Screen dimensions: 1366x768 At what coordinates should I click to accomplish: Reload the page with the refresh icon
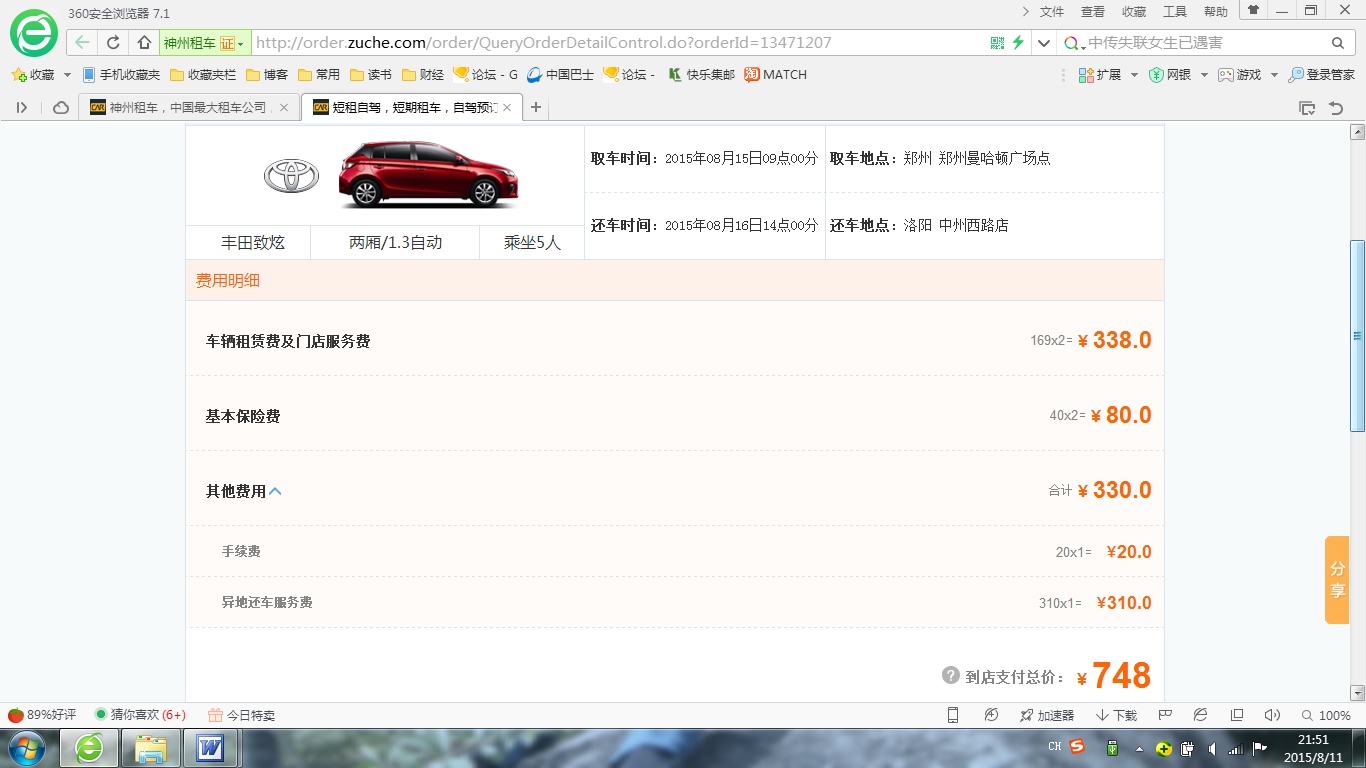tap(113, 43)
